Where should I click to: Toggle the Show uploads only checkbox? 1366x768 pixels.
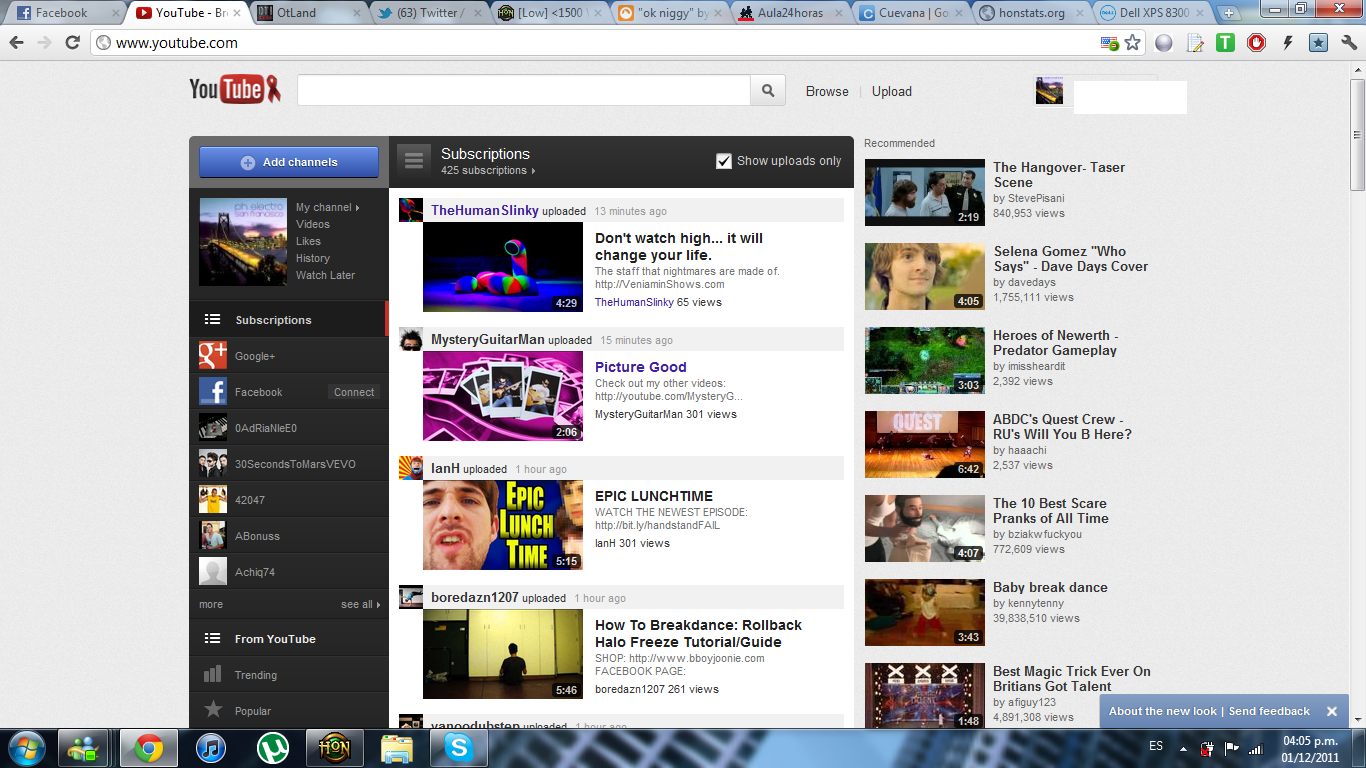[724, 161]
